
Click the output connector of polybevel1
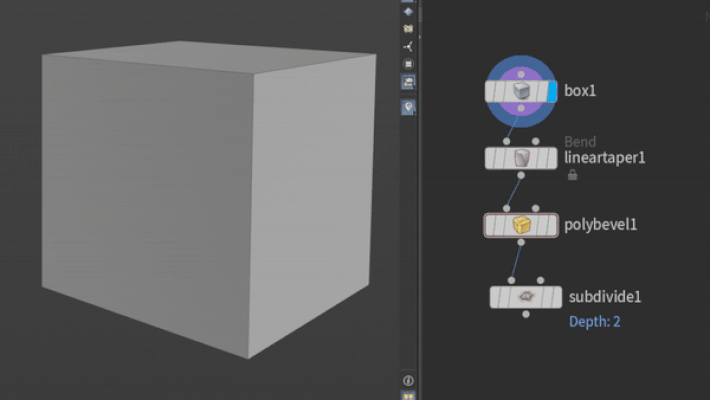(x=521, y=242)
